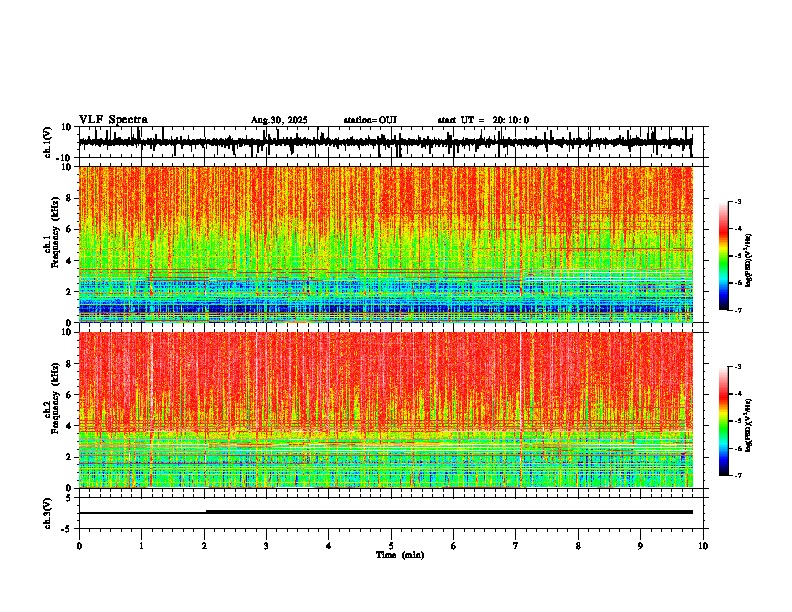Click the "-3" label on ch.2 color bar
Image resolution: width=792 pixels, height=612 pixels.
(x=737, y=367)
